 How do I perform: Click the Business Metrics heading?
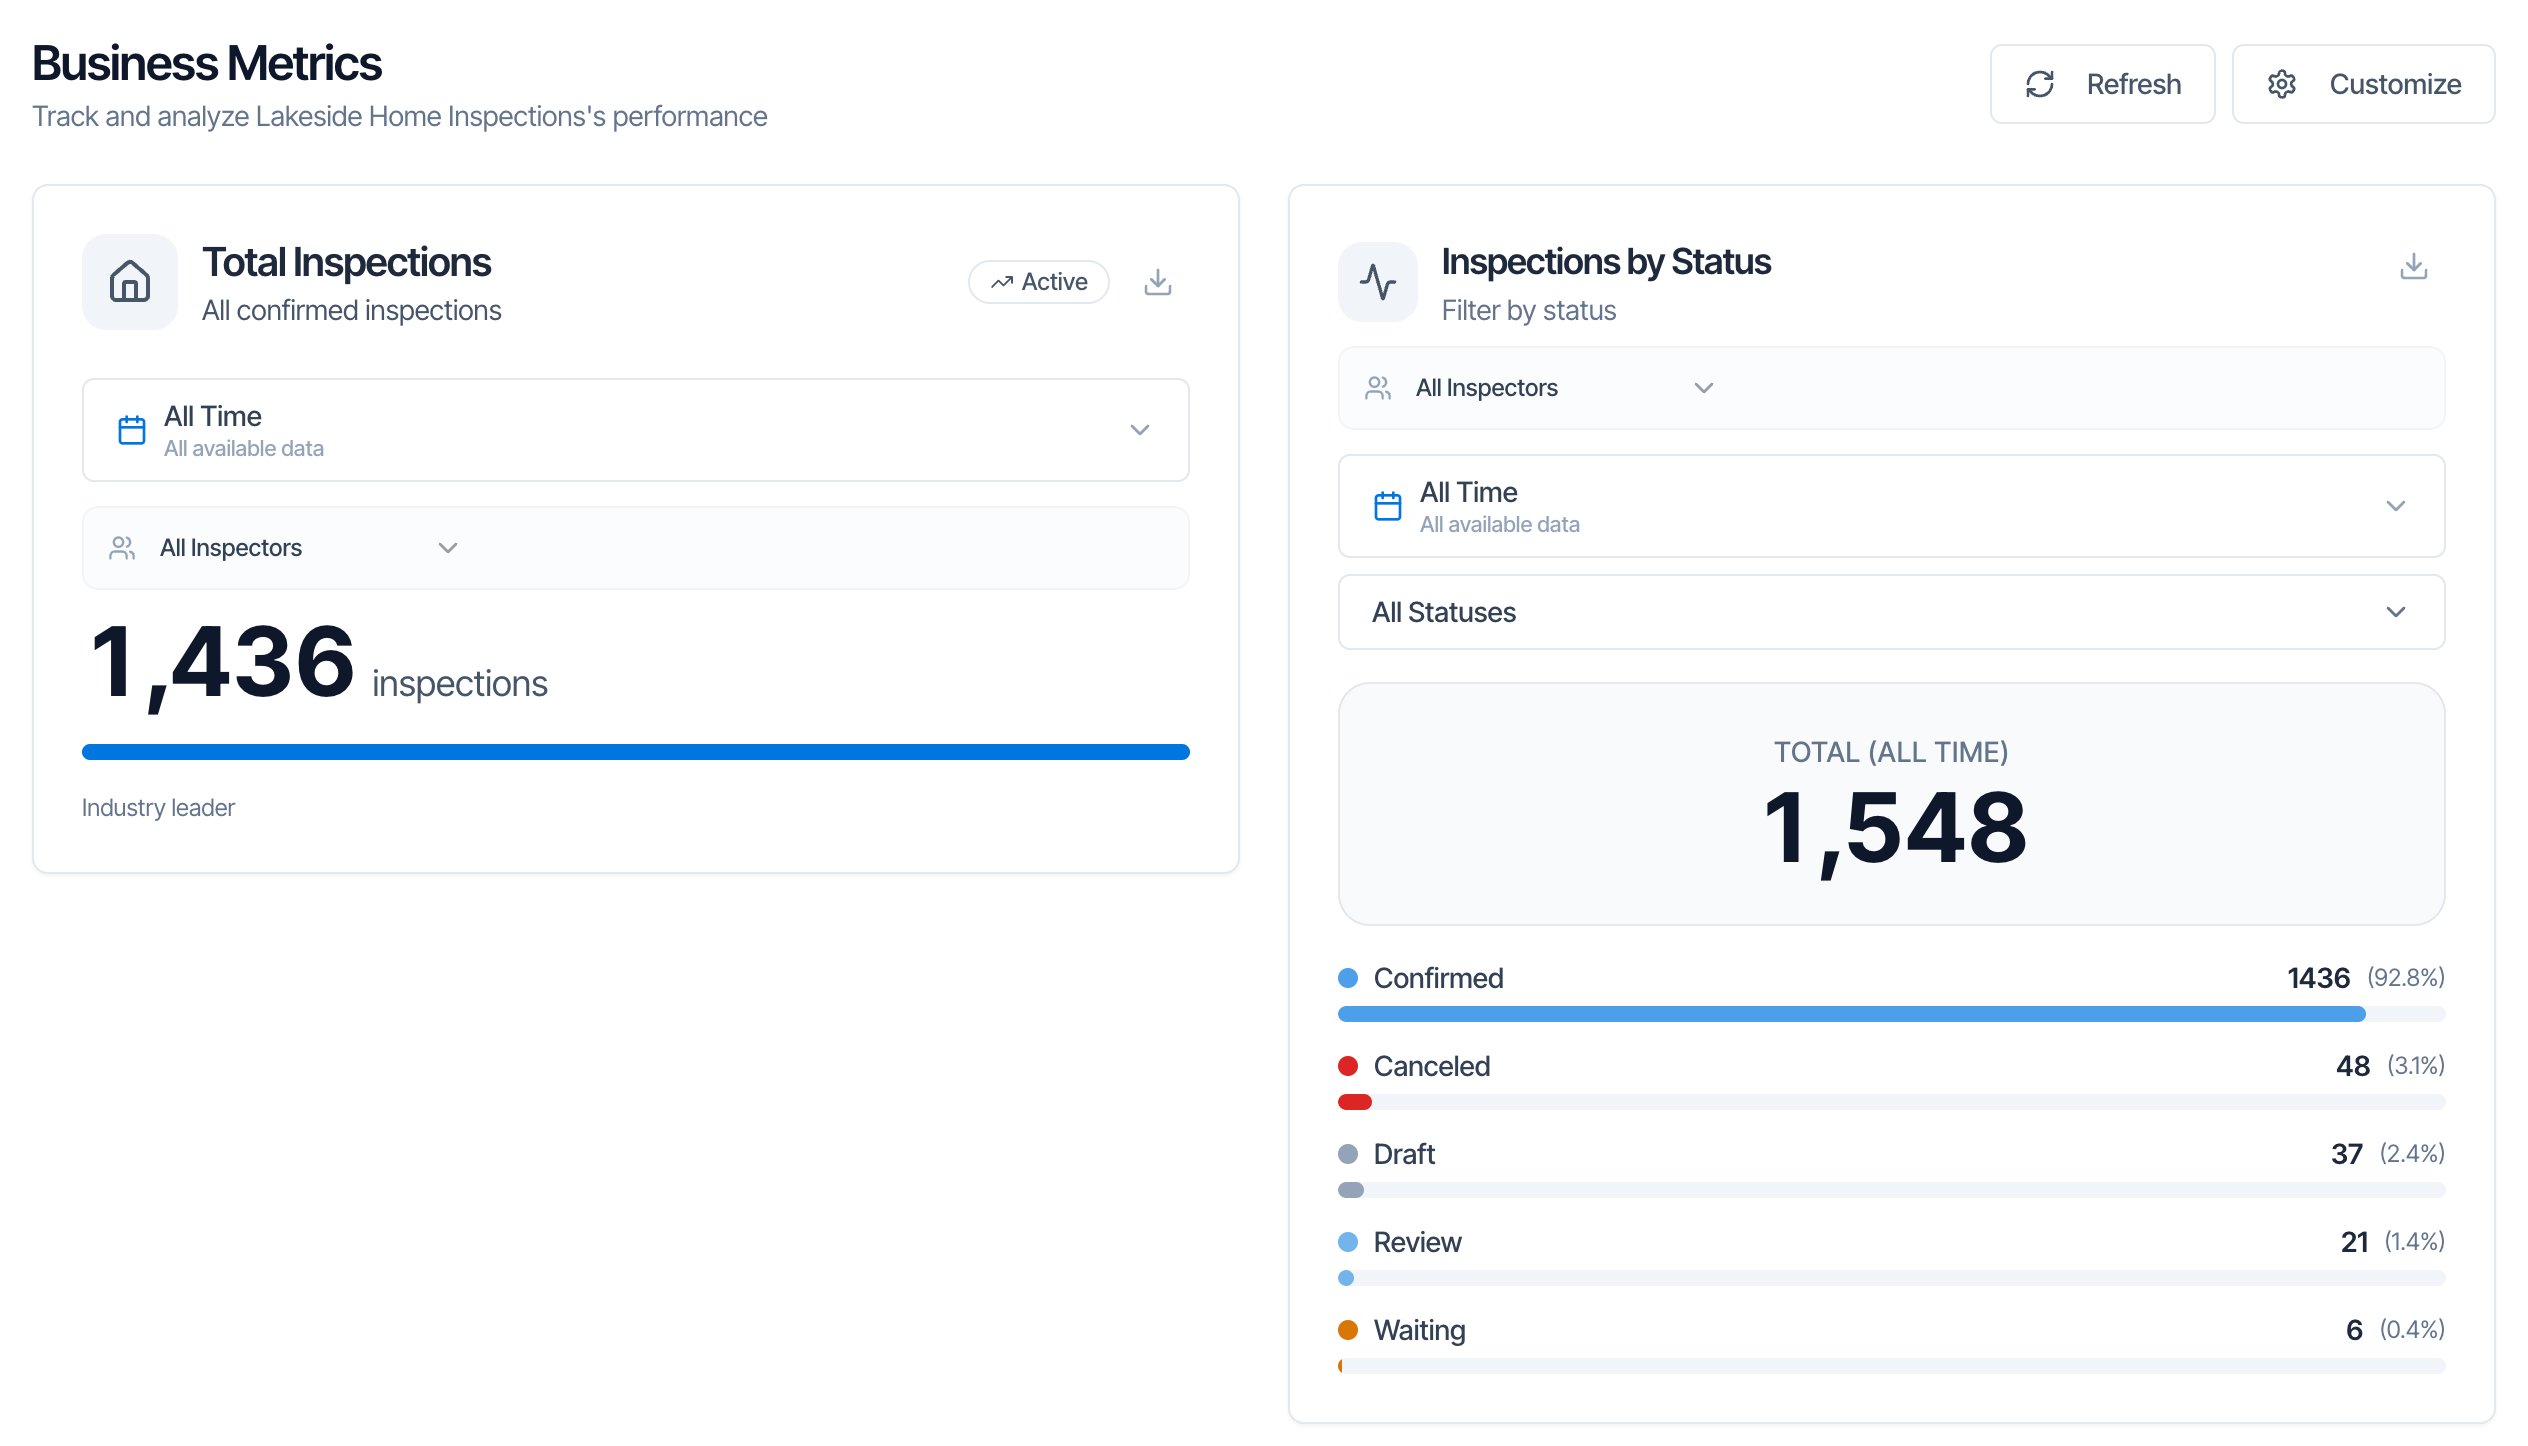pos(207,64)
